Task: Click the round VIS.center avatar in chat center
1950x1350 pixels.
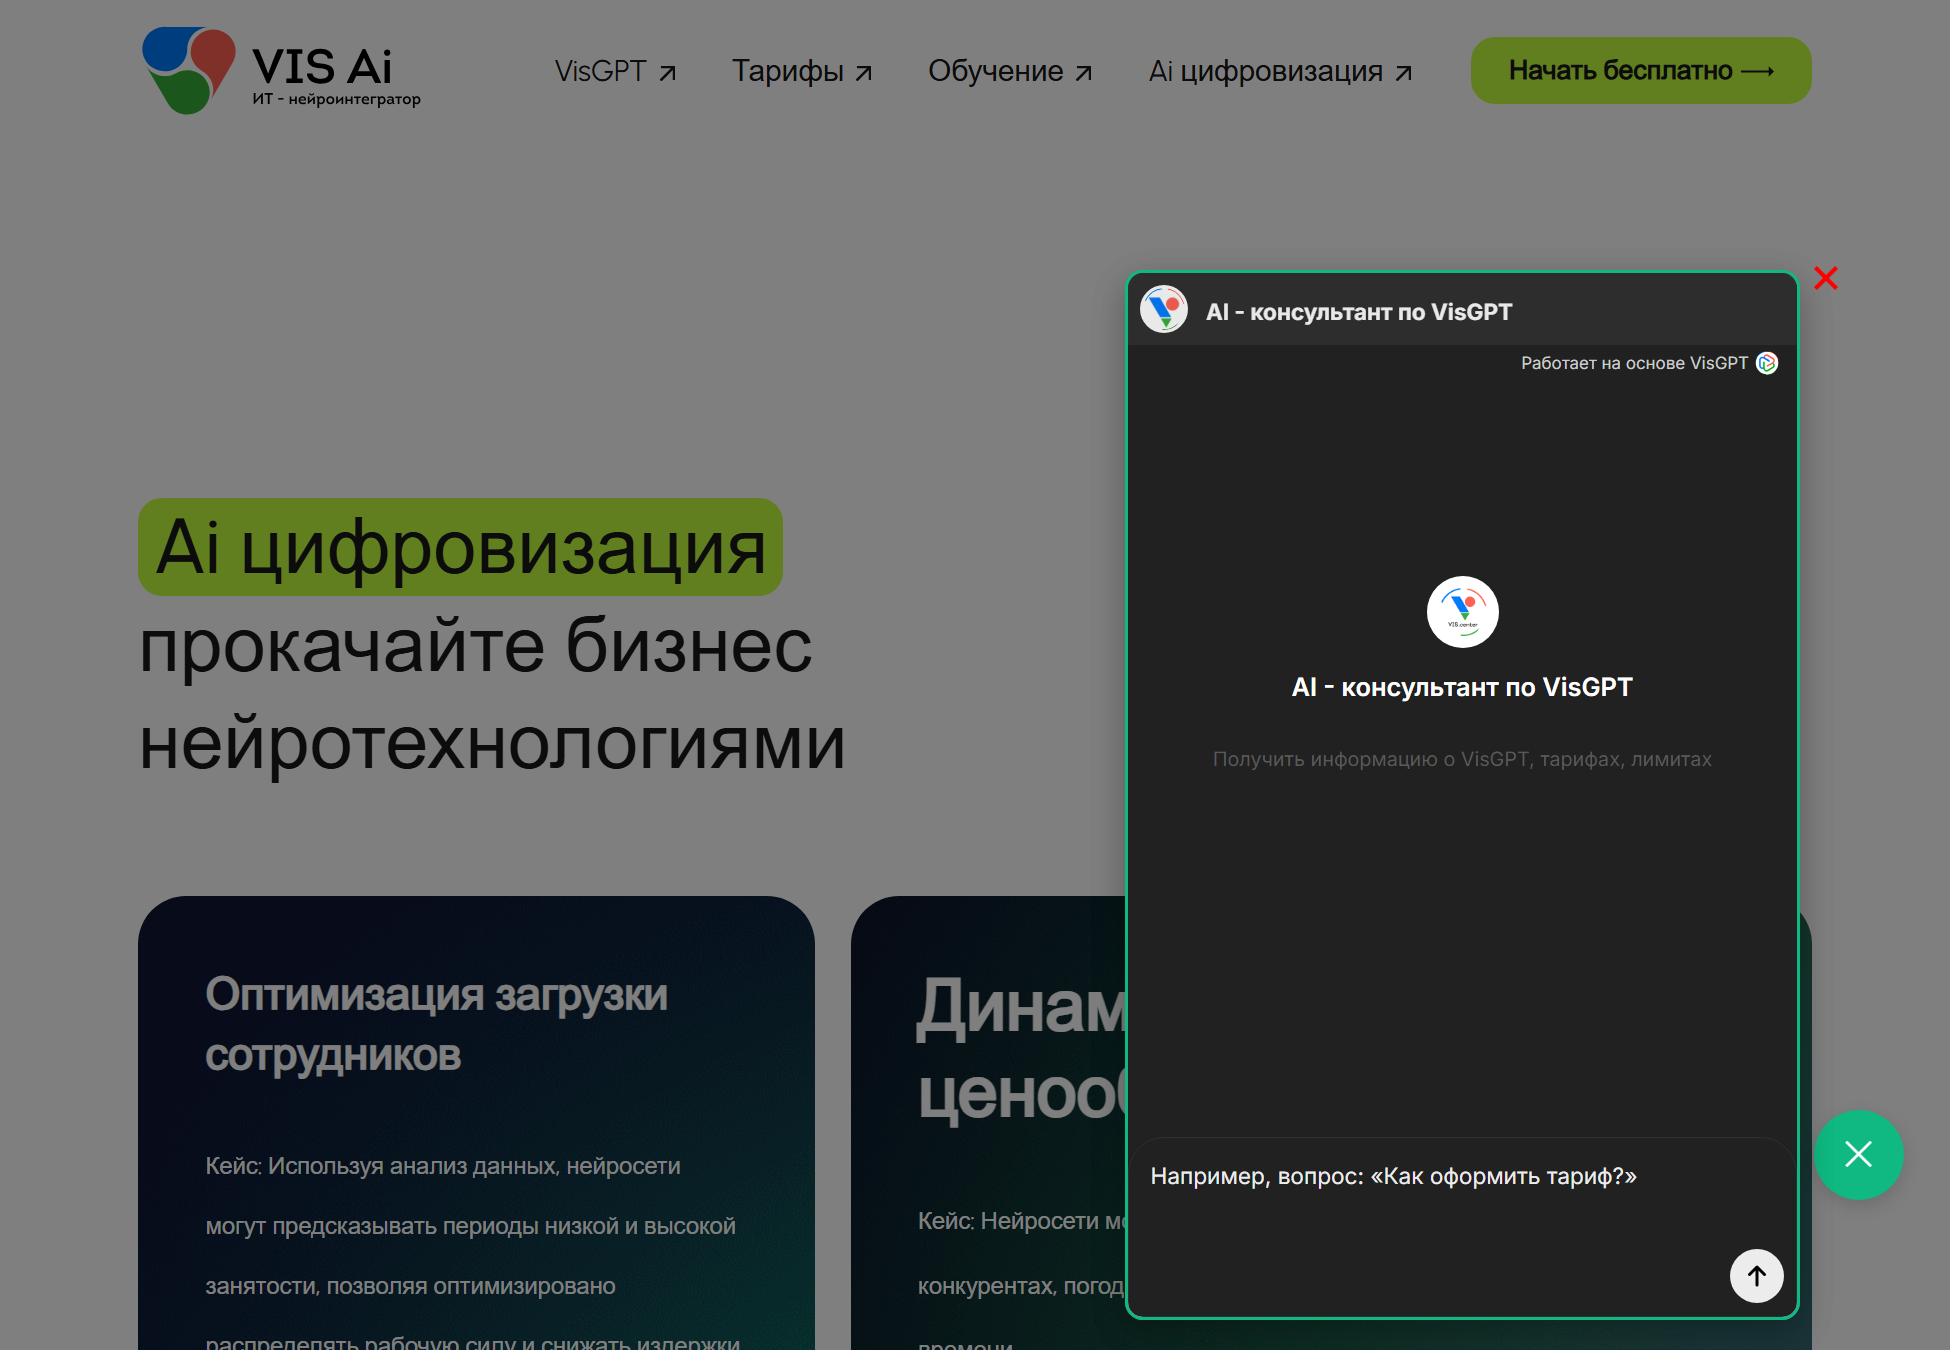Action: [x=1462, y=611]
